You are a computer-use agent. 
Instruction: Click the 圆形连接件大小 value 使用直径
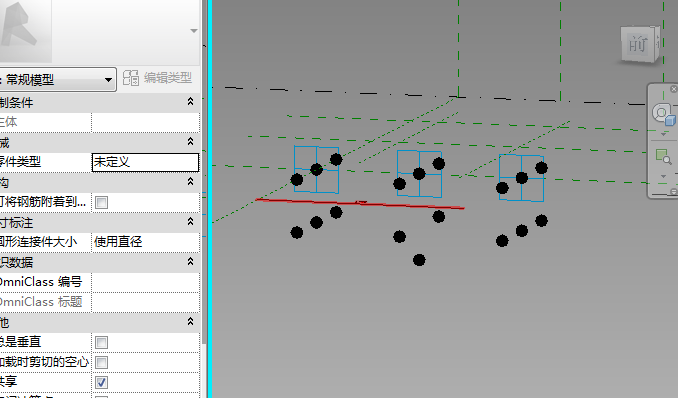pos(145,242)
